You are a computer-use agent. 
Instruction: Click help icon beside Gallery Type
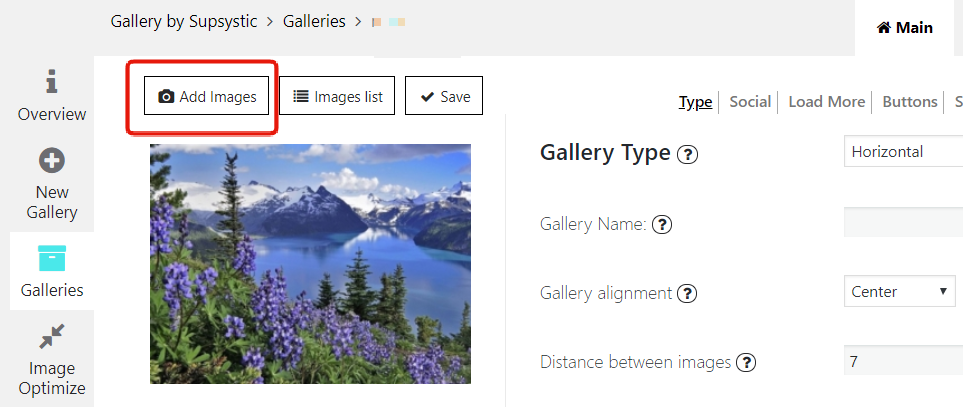687,154
